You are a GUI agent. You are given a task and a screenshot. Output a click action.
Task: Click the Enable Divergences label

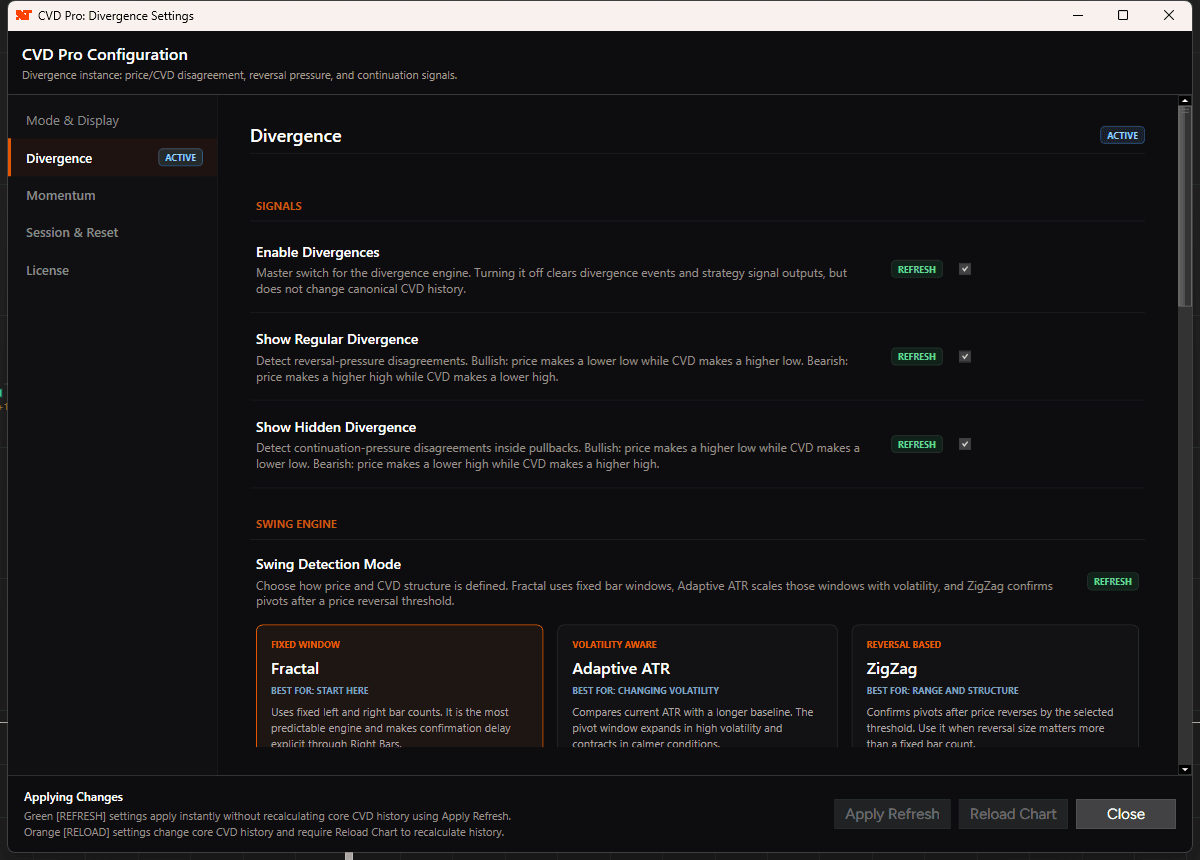(318, 252)
